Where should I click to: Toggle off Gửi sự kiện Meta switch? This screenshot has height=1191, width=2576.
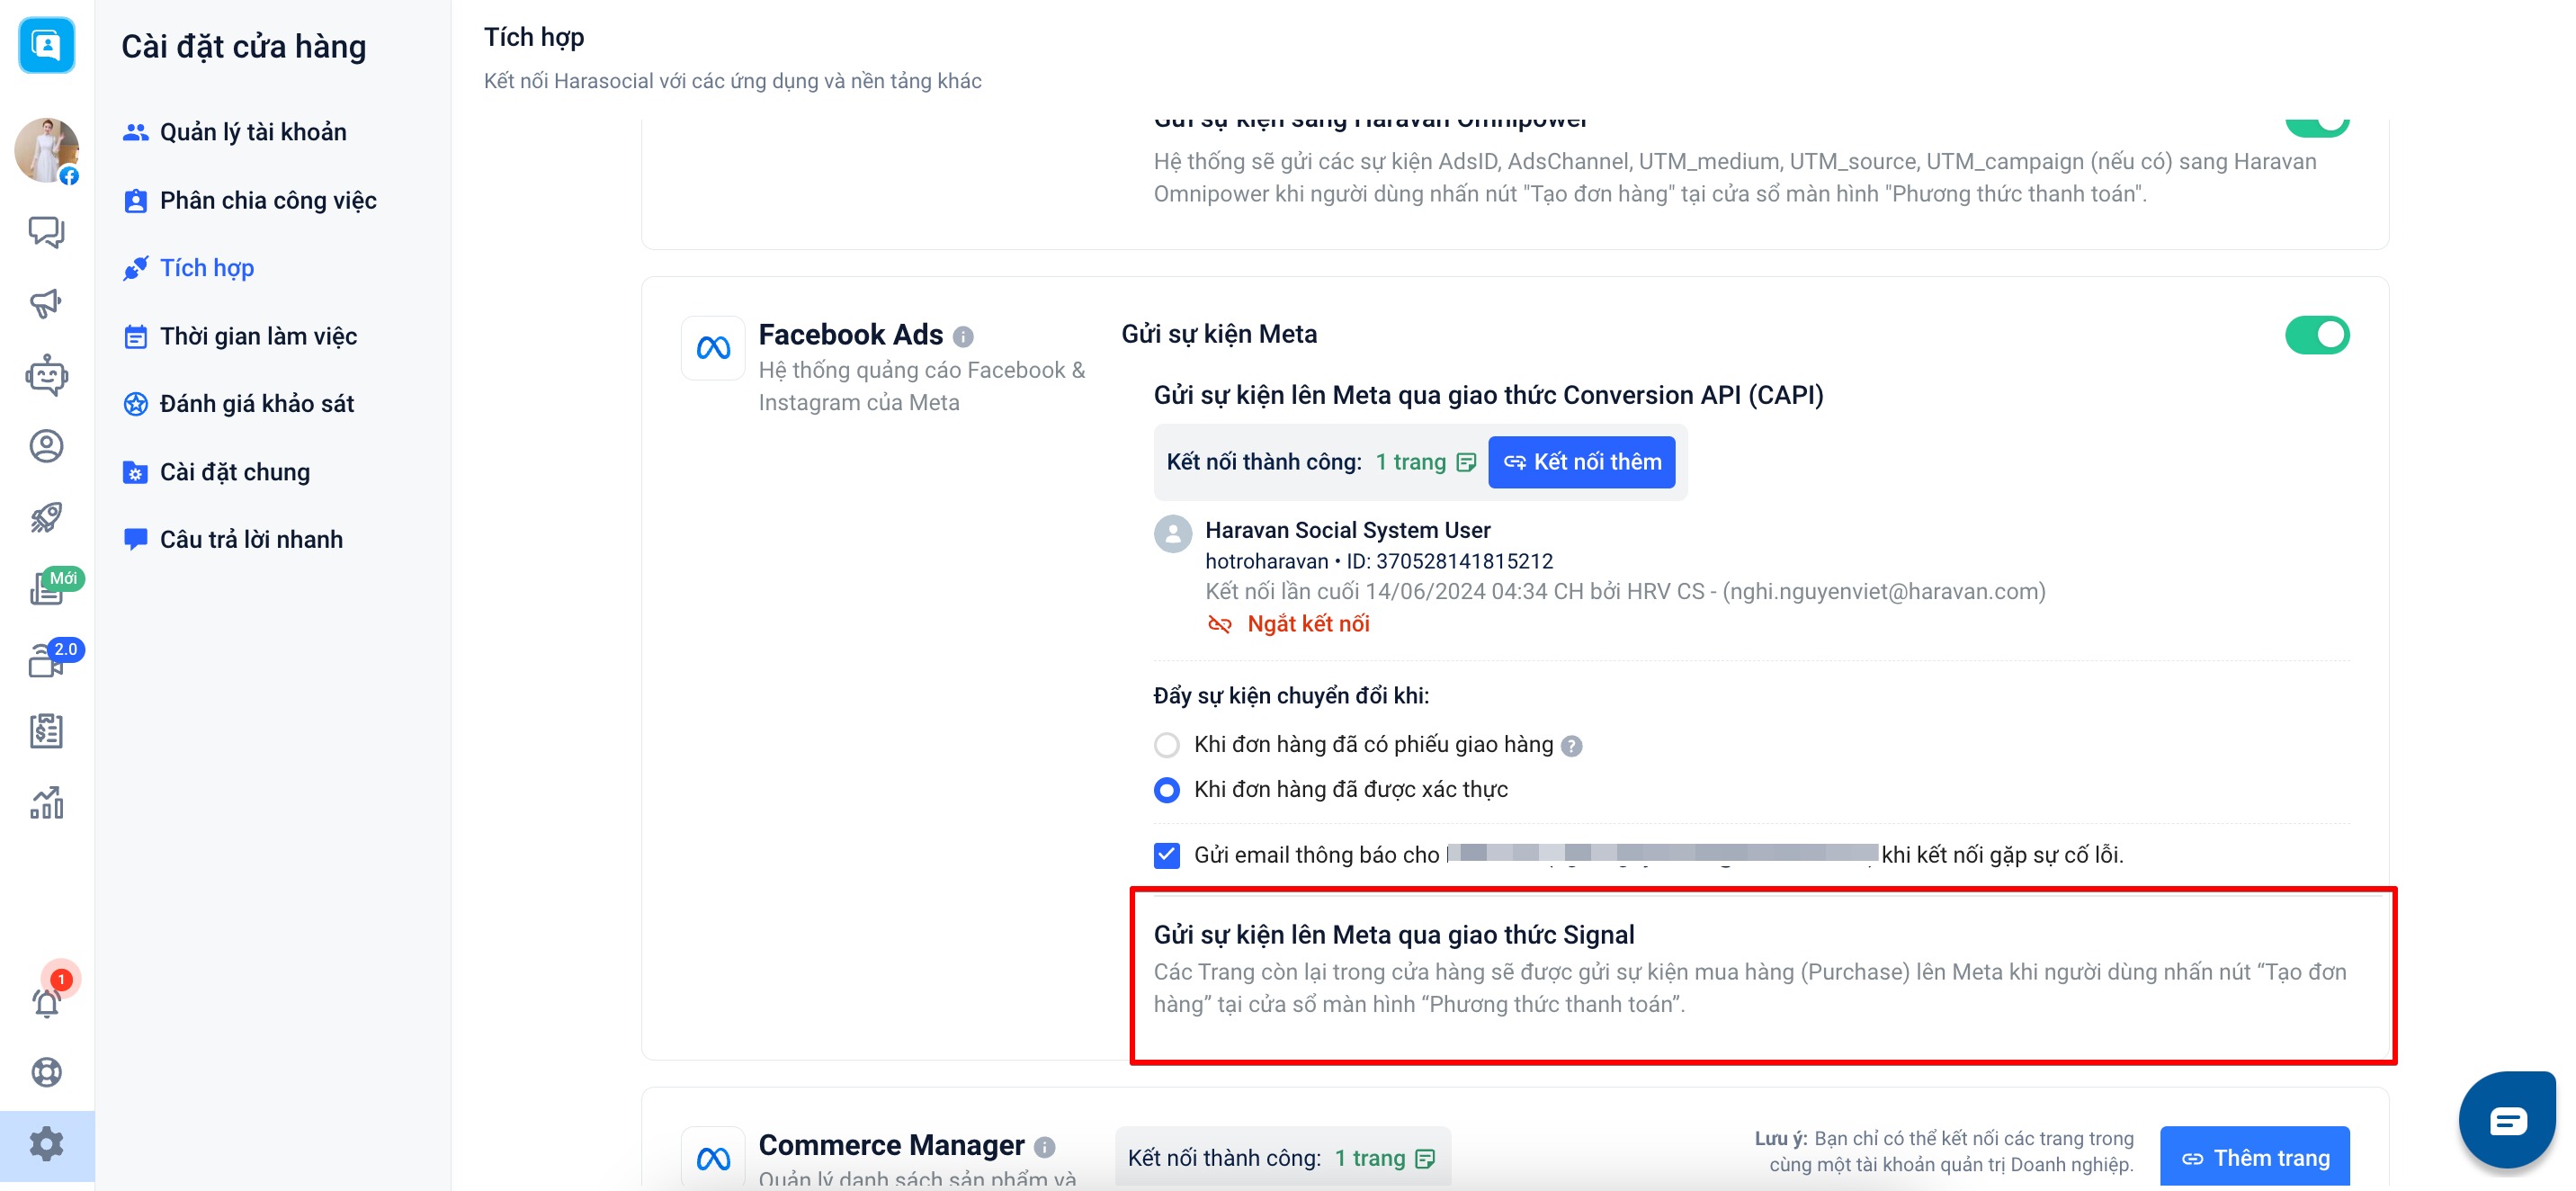(2316, 335)
